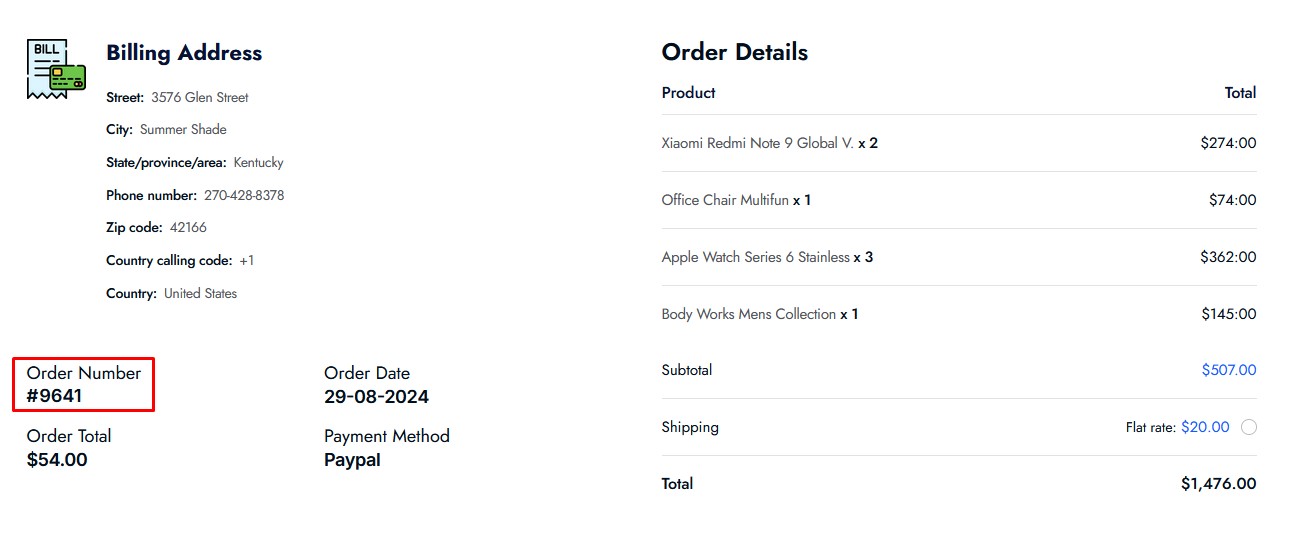Click the blue $507.00 subtotal amount
This screenshot has height=538, width=1297.
click(1229, 370)
